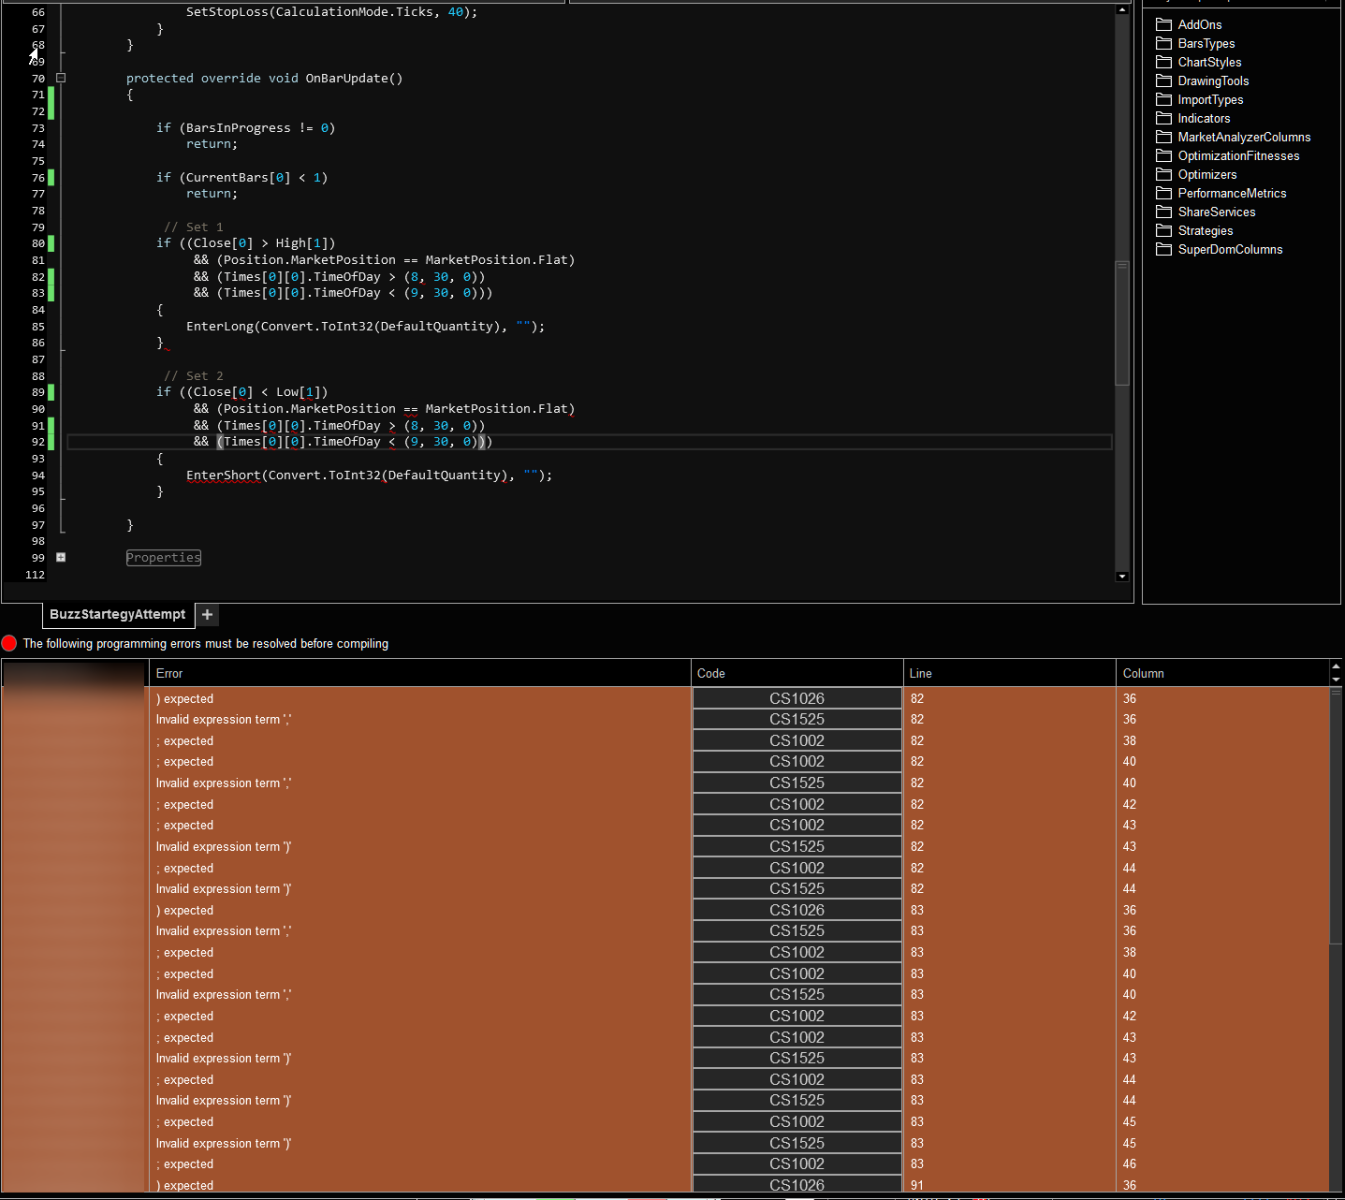This screenshot has width=1345, height=1200.
Task: Open the Strategies folder
Action: tap(1204, 231)
